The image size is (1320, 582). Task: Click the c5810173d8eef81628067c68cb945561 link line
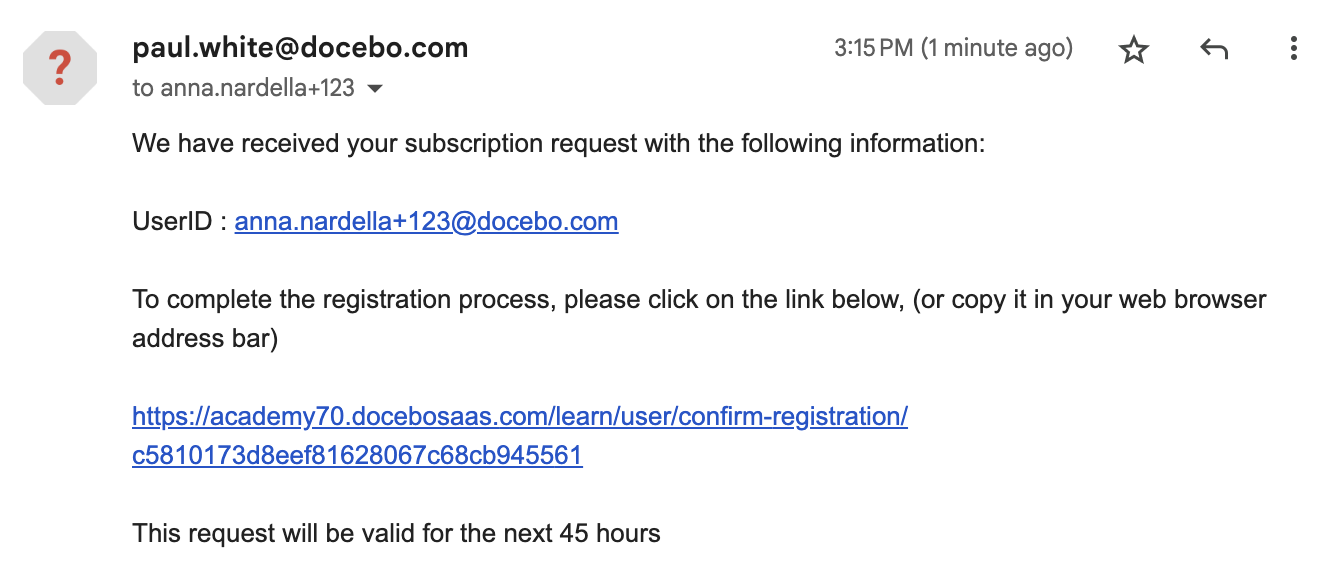click(x=357, y=456)
